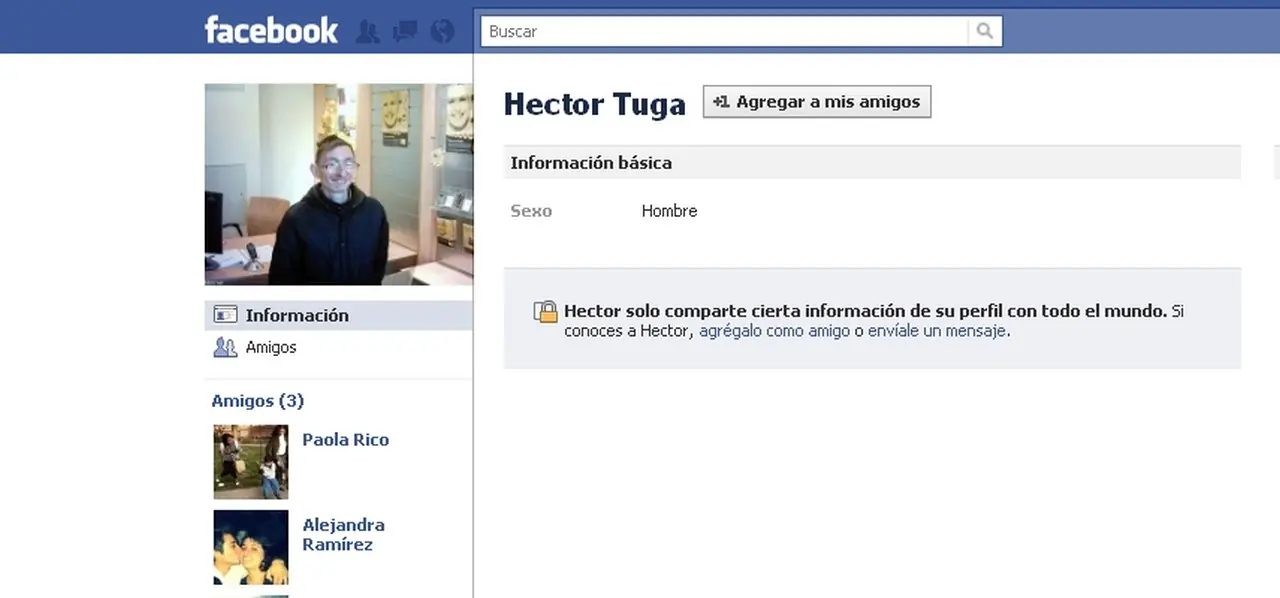Select the Información tab in sidebar
Viewport: 1280px width, 598px height.
(338, 315)
